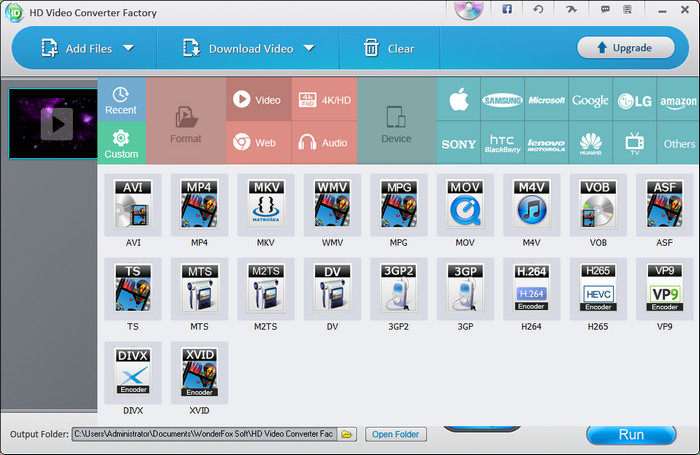Open the disc icon in title bar

pos(468,10)
